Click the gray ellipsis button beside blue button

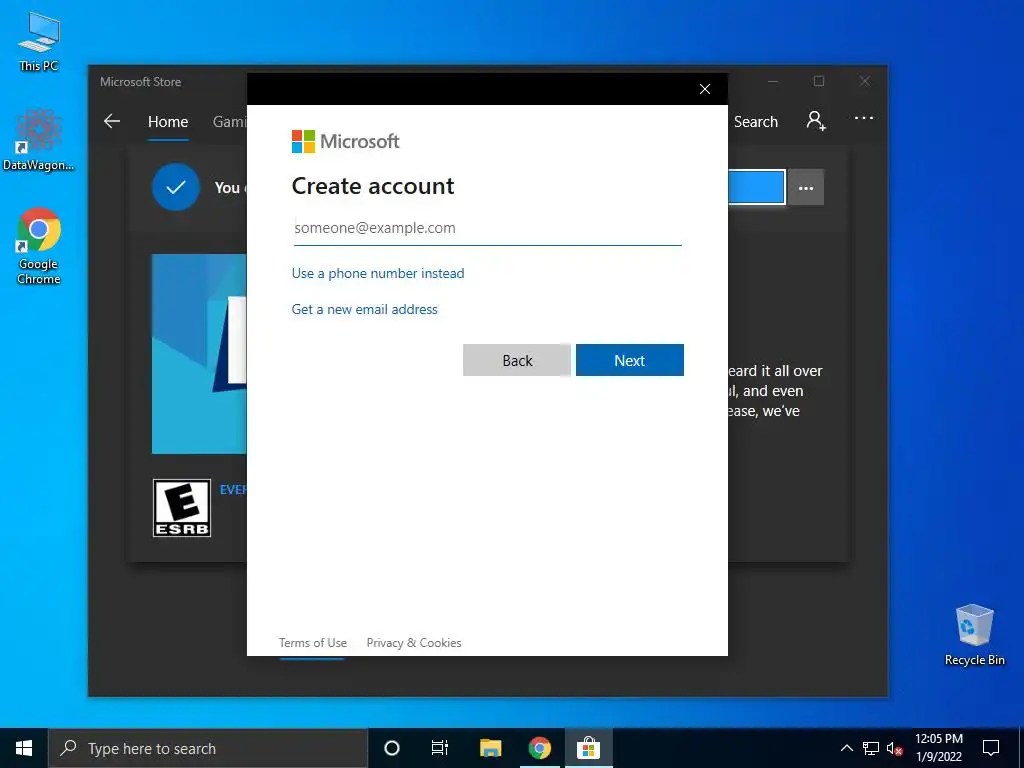806,188
